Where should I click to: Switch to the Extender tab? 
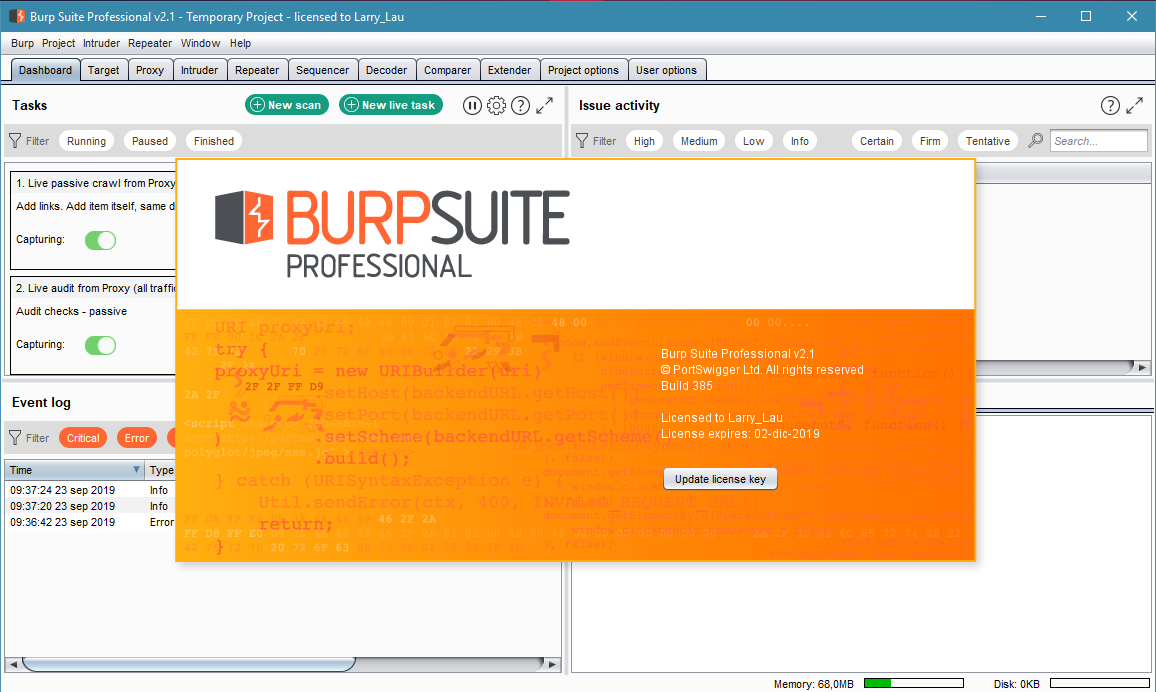coord(509,70)
